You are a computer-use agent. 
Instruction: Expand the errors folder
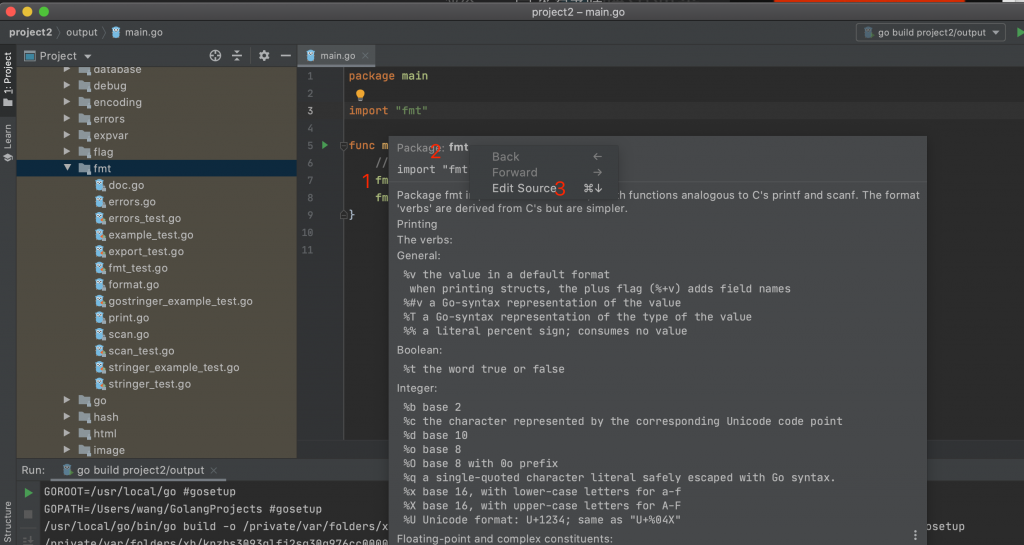67,118
